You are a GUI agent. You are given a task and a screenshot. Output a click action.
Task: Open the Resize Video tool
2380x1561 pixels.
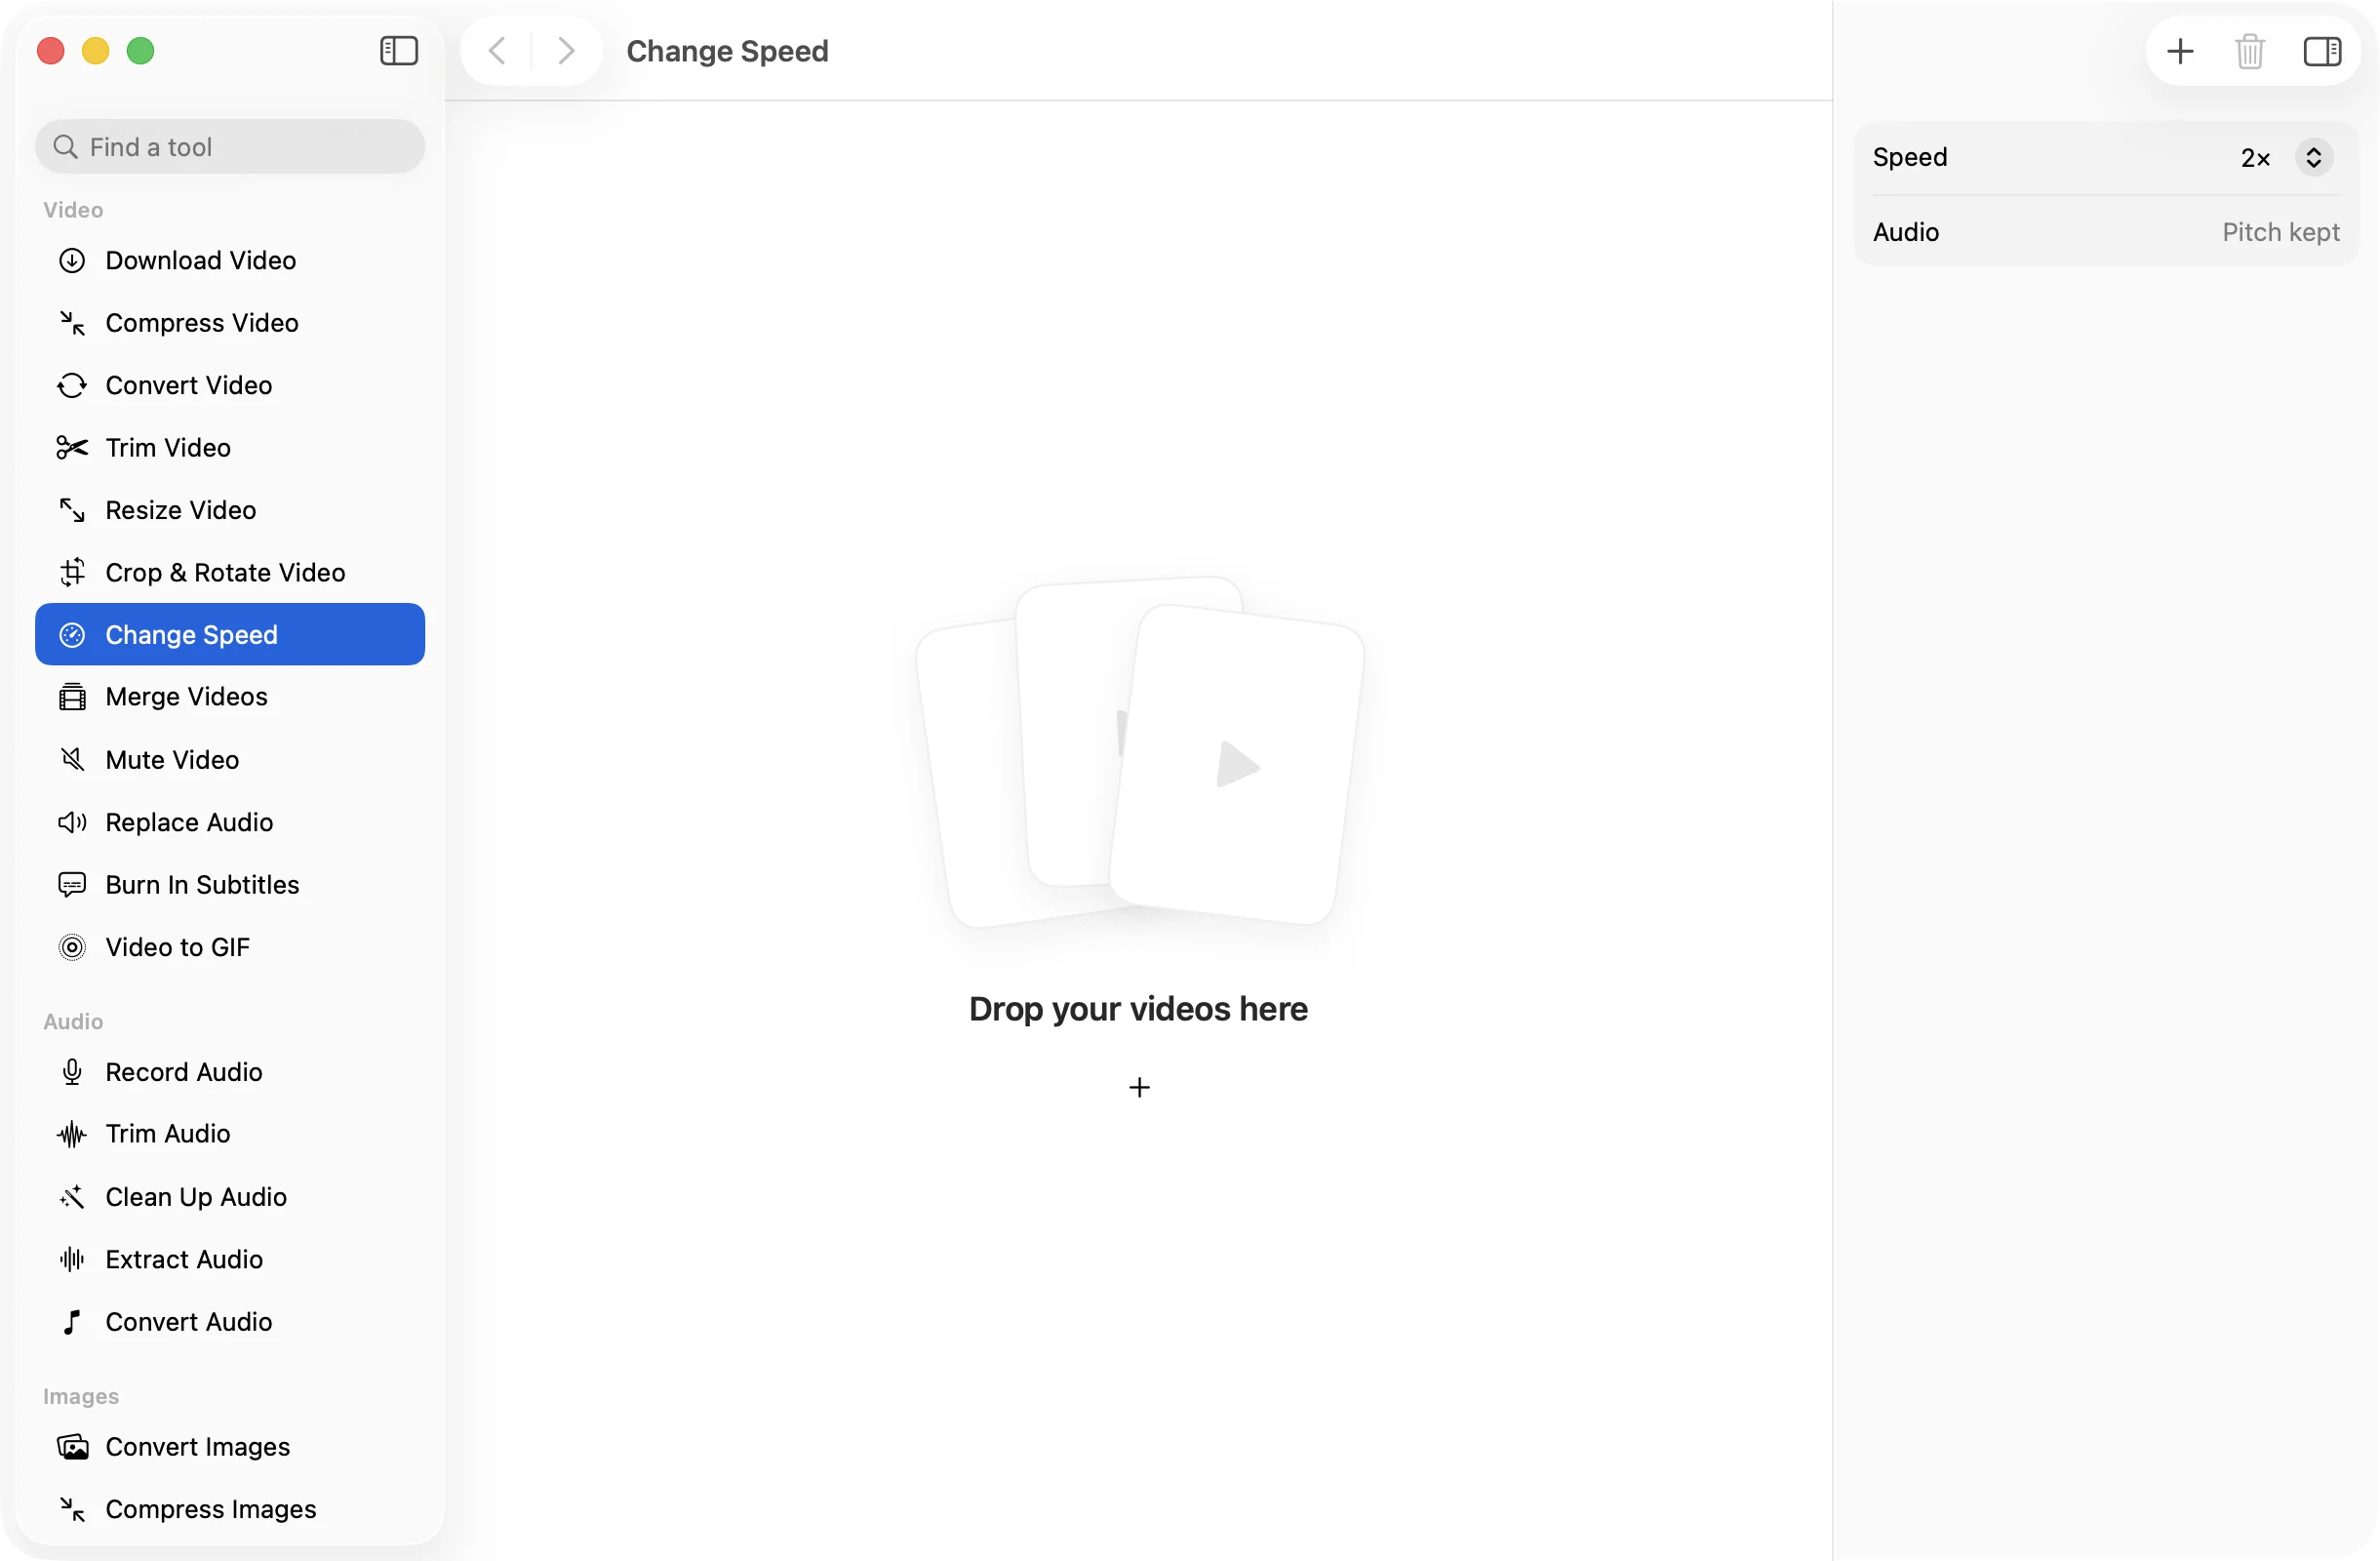click(230, 510)
